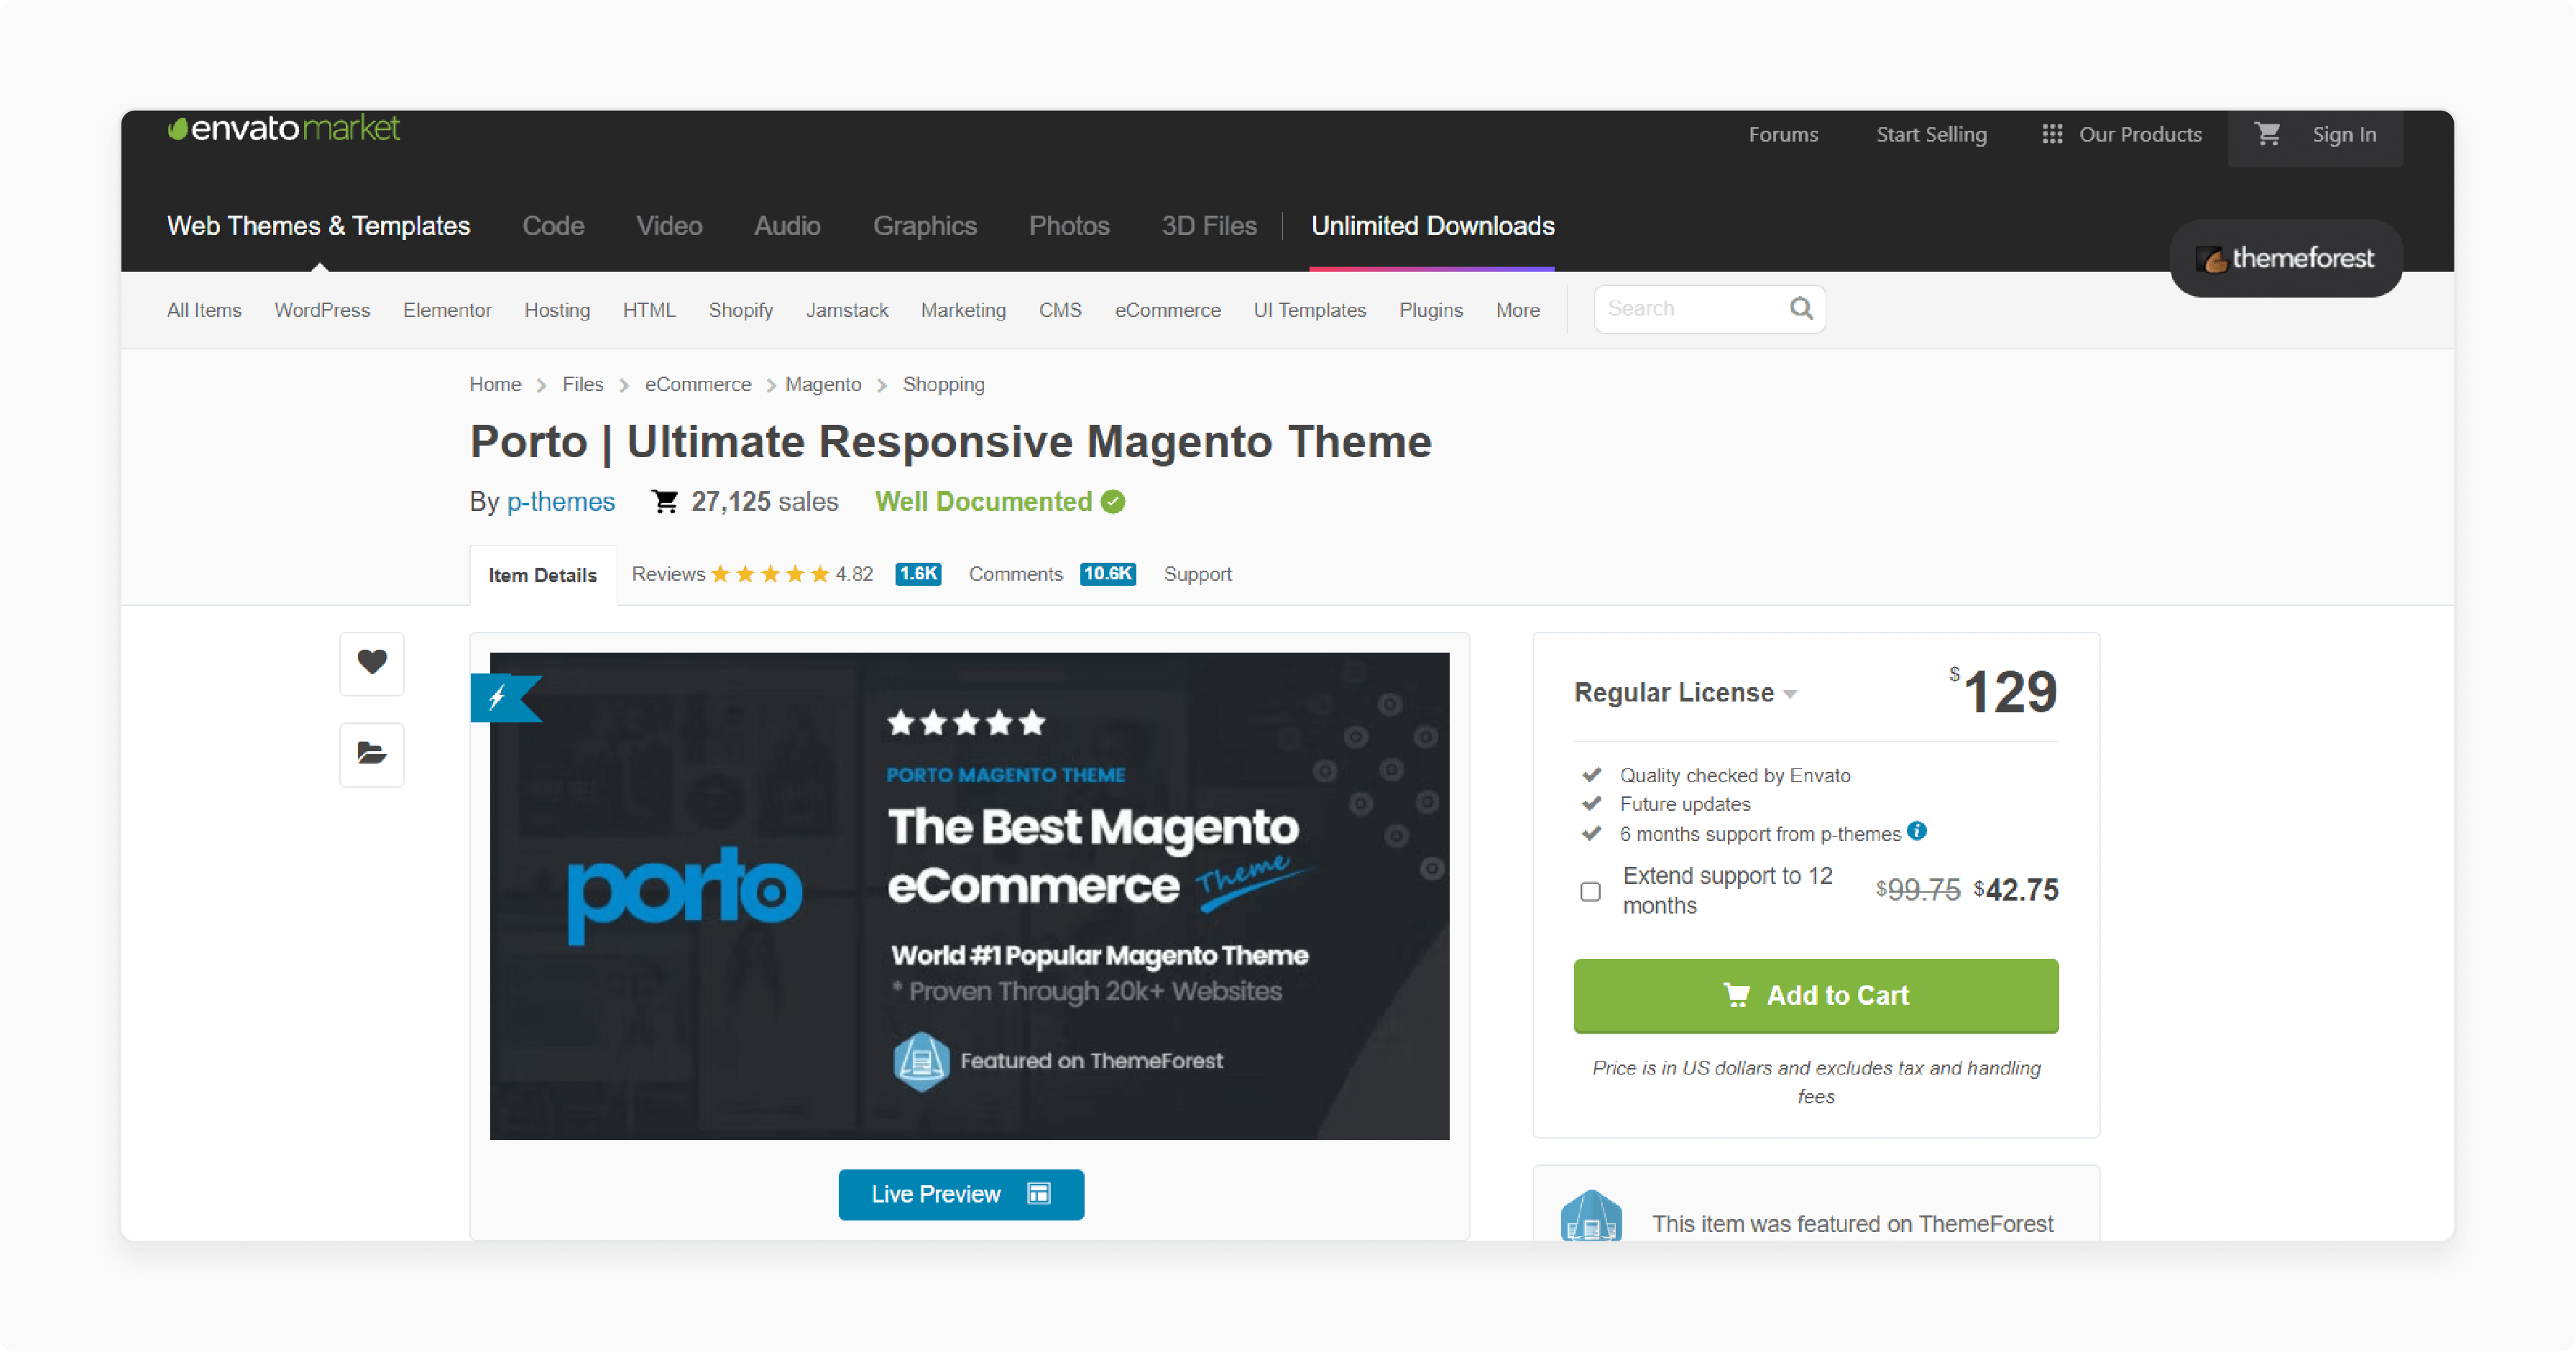Screen dimensions: 2576x1352
Task: Open the Live Preview button
Action: click(x=960, y=1194)
